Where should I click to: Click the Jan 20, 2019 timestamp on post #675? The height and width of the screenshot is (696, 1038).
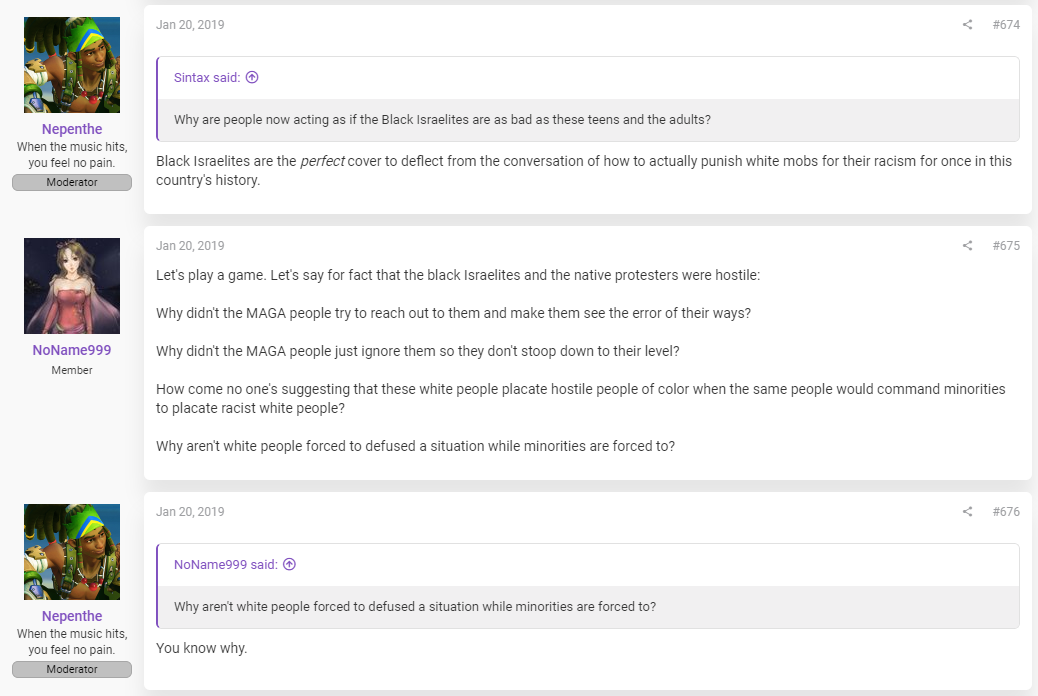tap(190, 246)
